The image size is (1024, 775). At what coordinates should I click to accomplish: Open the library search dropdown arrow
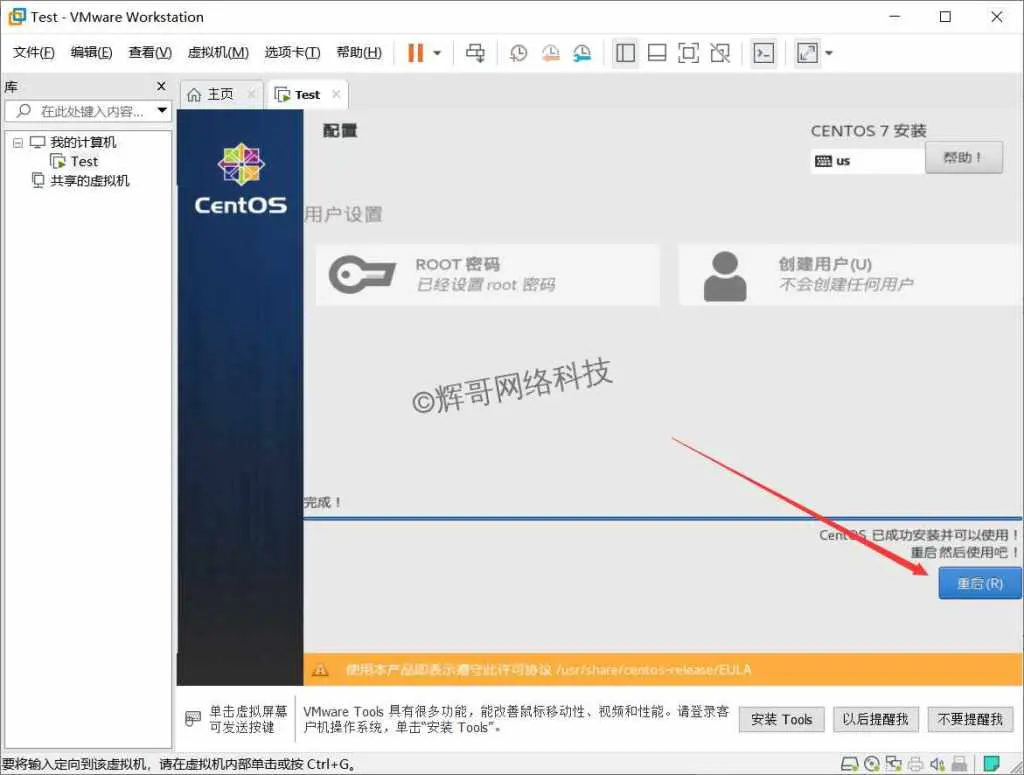[162, 110]
